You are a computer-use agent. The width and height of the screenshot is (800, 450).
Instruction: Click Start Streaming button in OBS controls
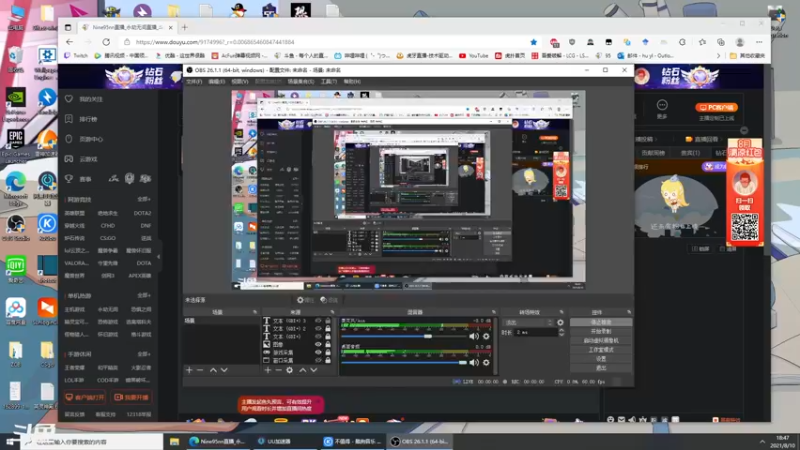pos(601,322)
